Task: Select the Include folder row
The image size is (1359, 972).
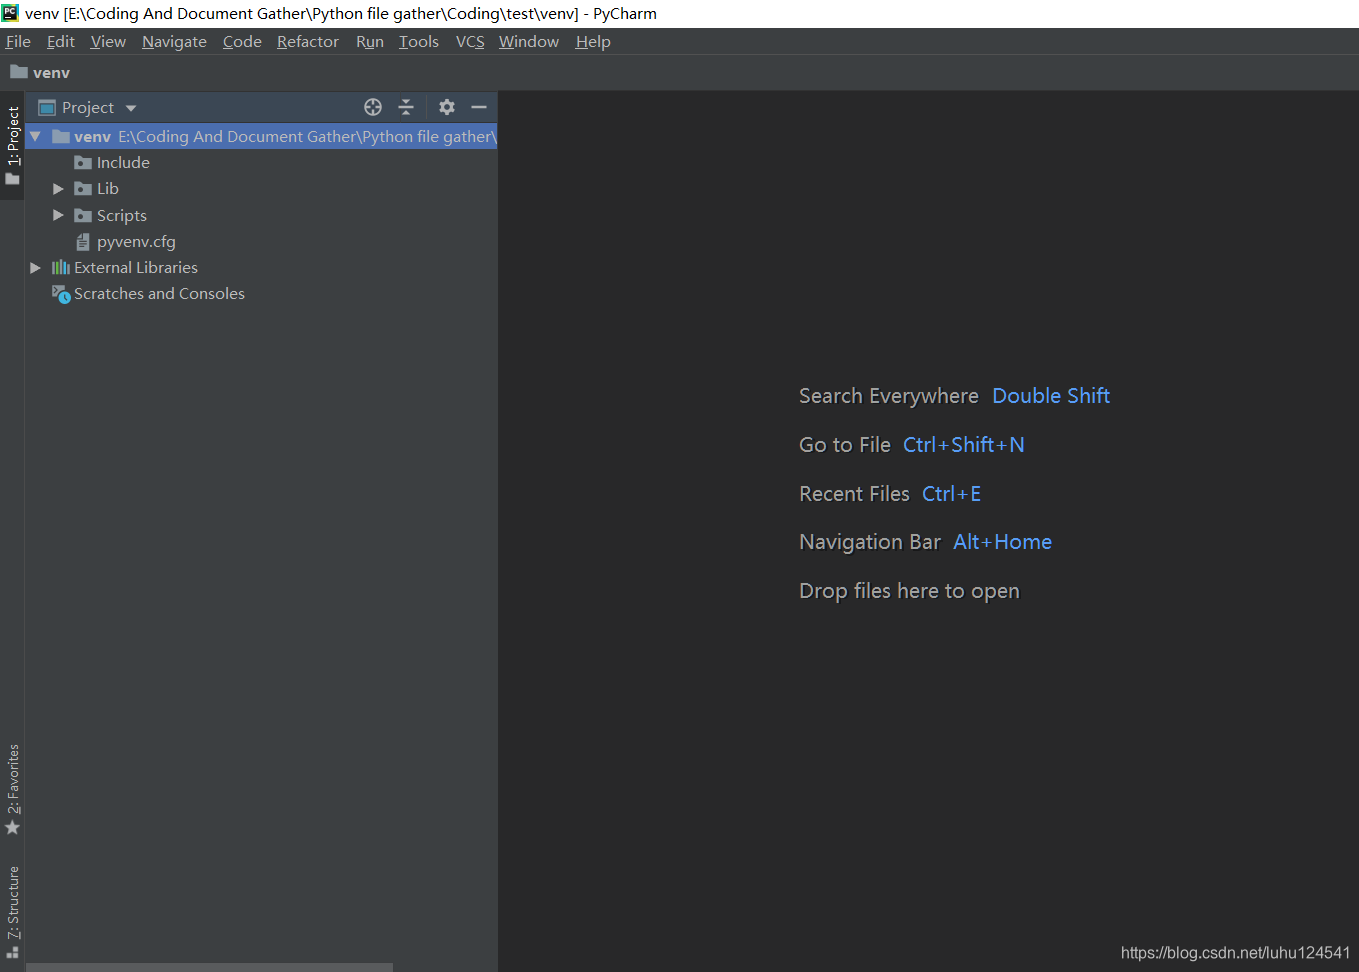Action: point(261,163)
